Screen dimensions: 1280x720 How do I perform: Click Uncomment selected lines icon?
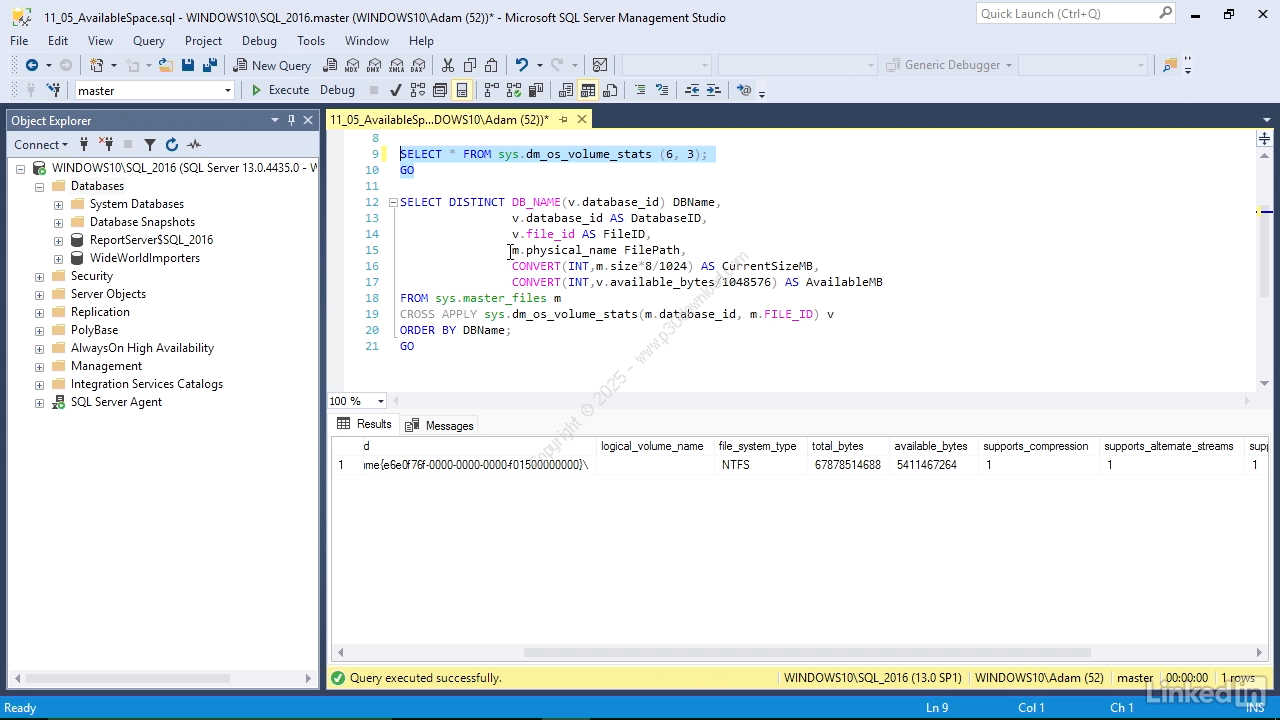[x=662, y=90]
